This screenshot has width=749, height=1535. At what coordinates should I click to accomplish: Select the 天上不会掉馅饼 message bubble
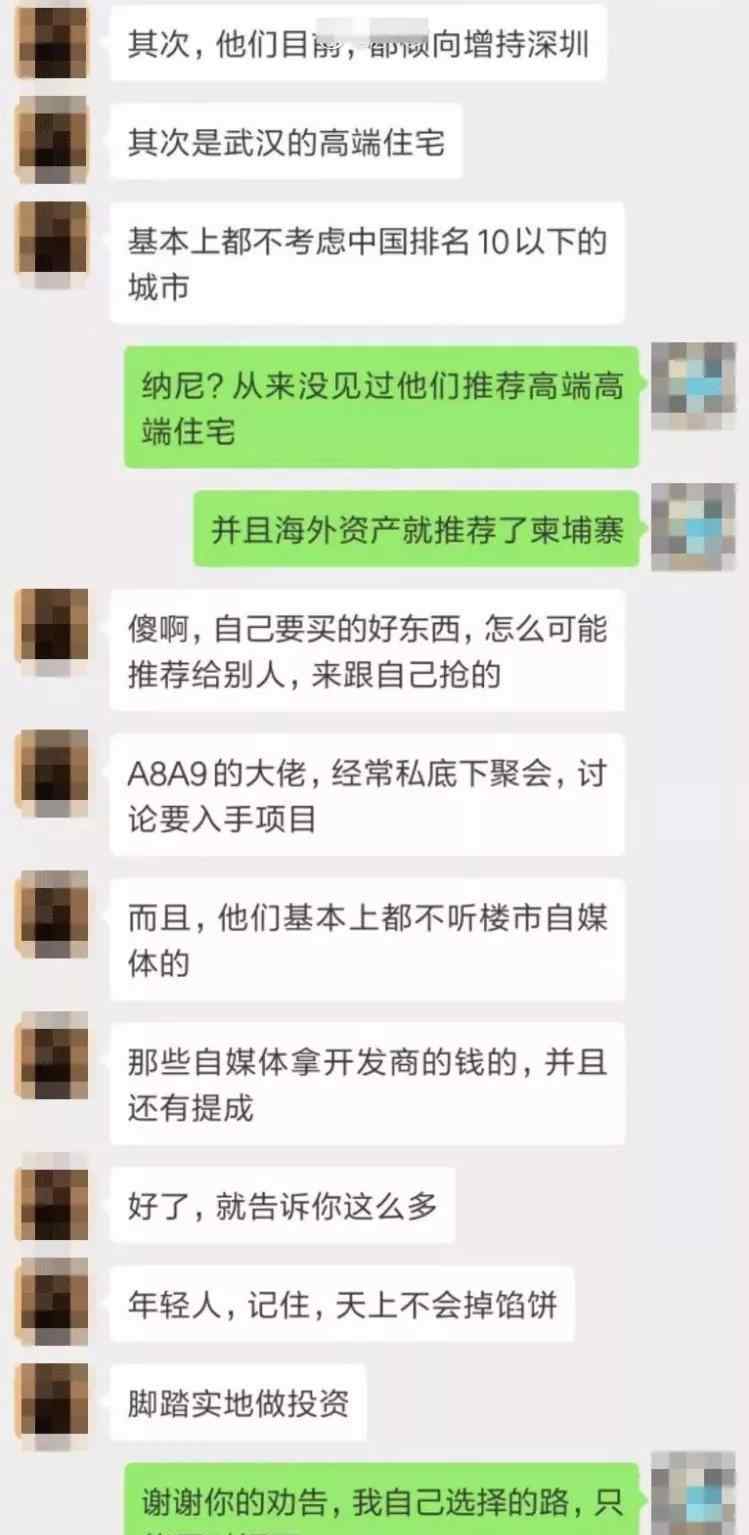(342, 1304)
